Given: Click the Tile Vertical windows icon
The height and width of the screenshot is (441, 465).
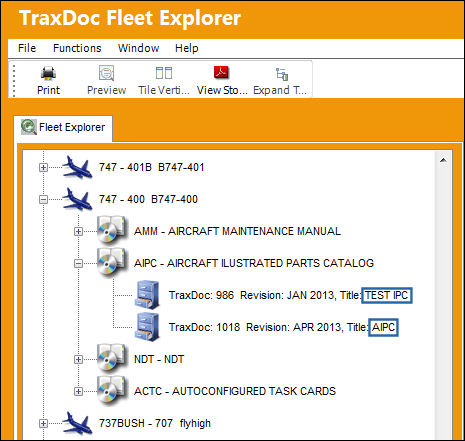Looking at the screenshot, I should [x=164, y=73].
